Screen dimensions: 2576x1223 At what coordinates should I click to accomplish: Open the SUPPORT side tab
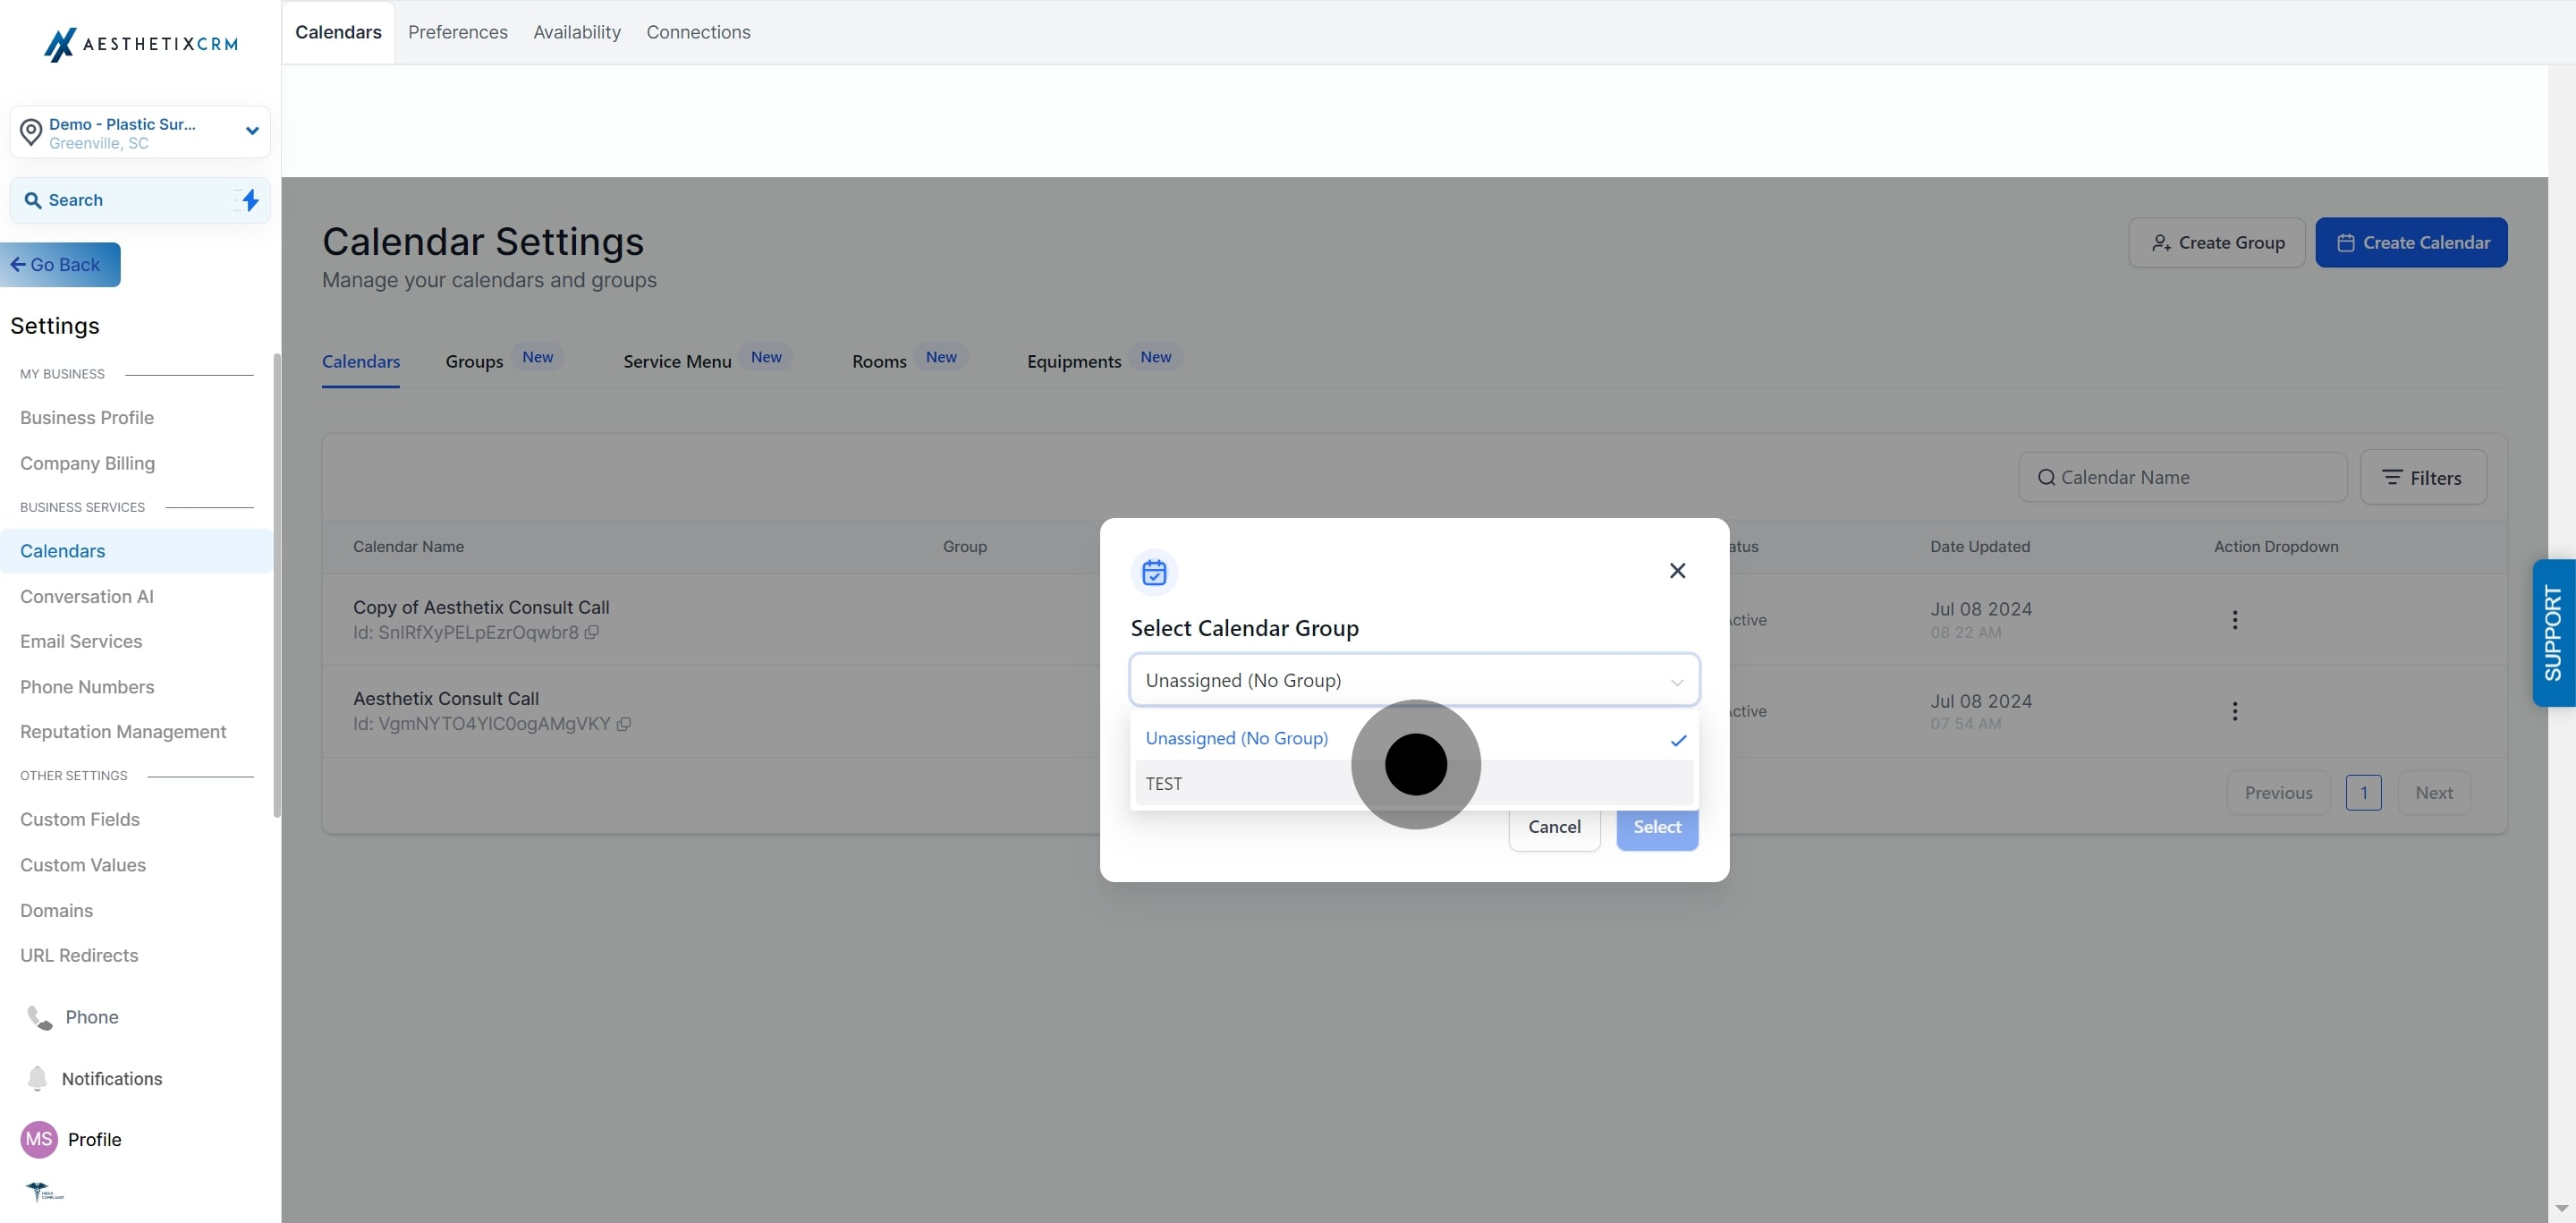pos(2552,633)
